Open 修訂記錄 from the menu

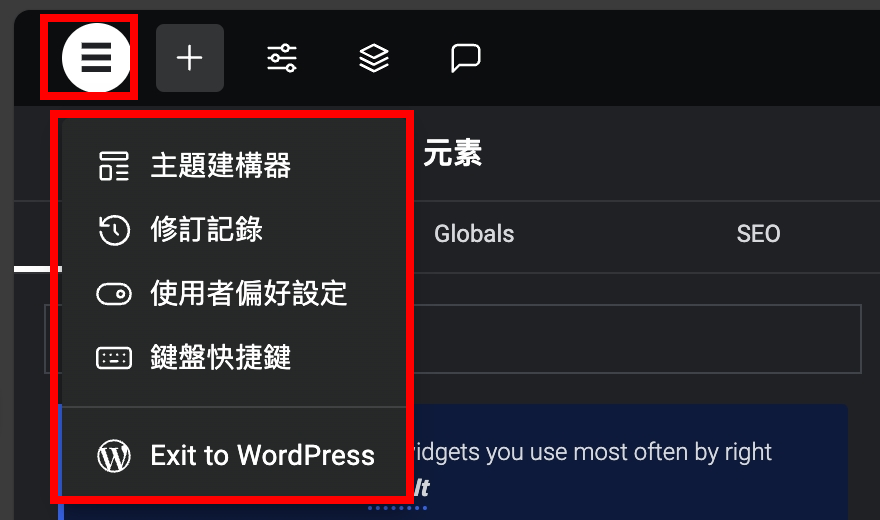(x=206, y=230)
